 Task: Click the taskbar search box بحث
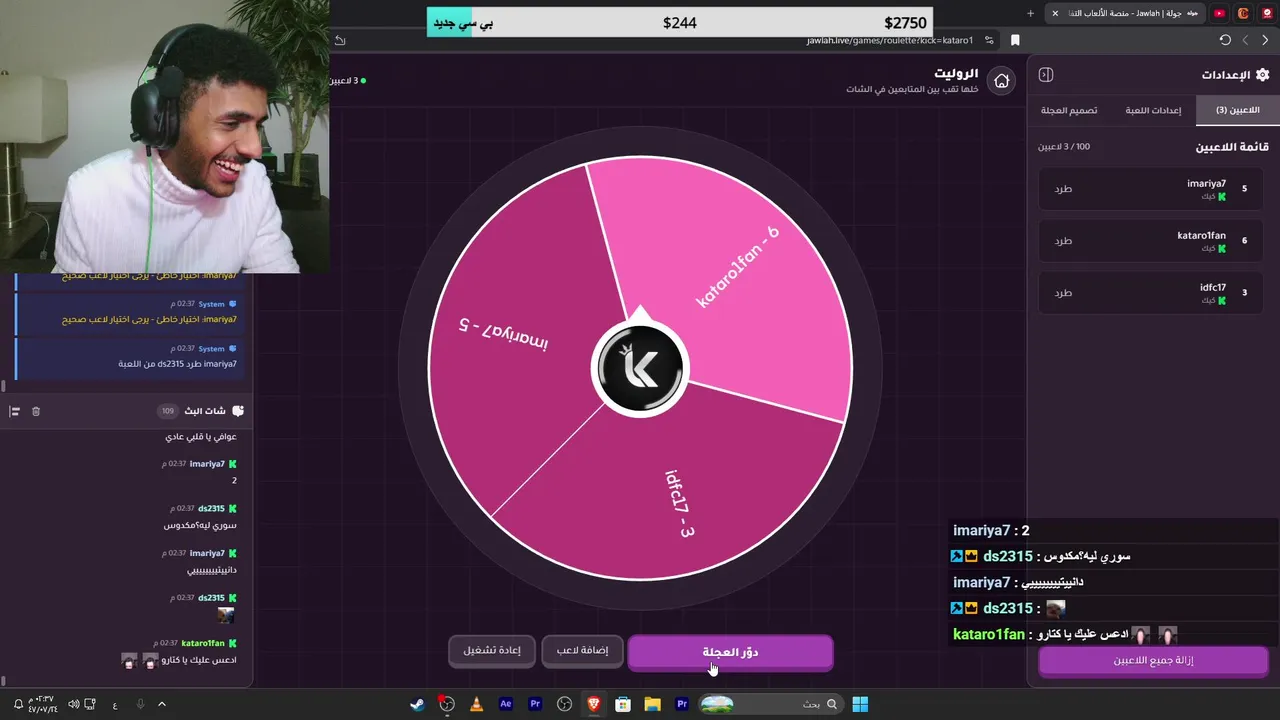pyautogui.click(x=770, y=704)
